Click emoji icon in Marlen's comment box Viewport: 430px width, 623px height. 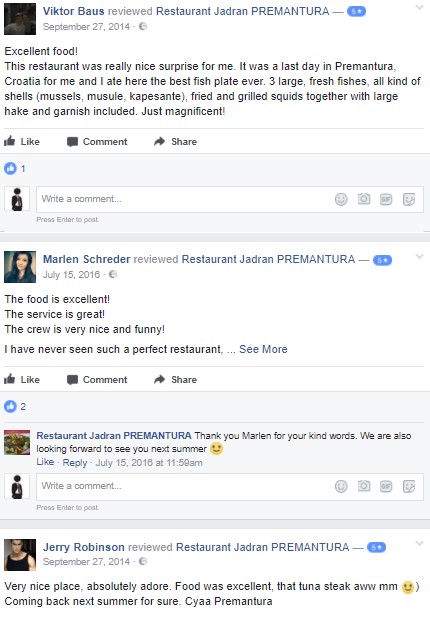click(x=341, y=486)
